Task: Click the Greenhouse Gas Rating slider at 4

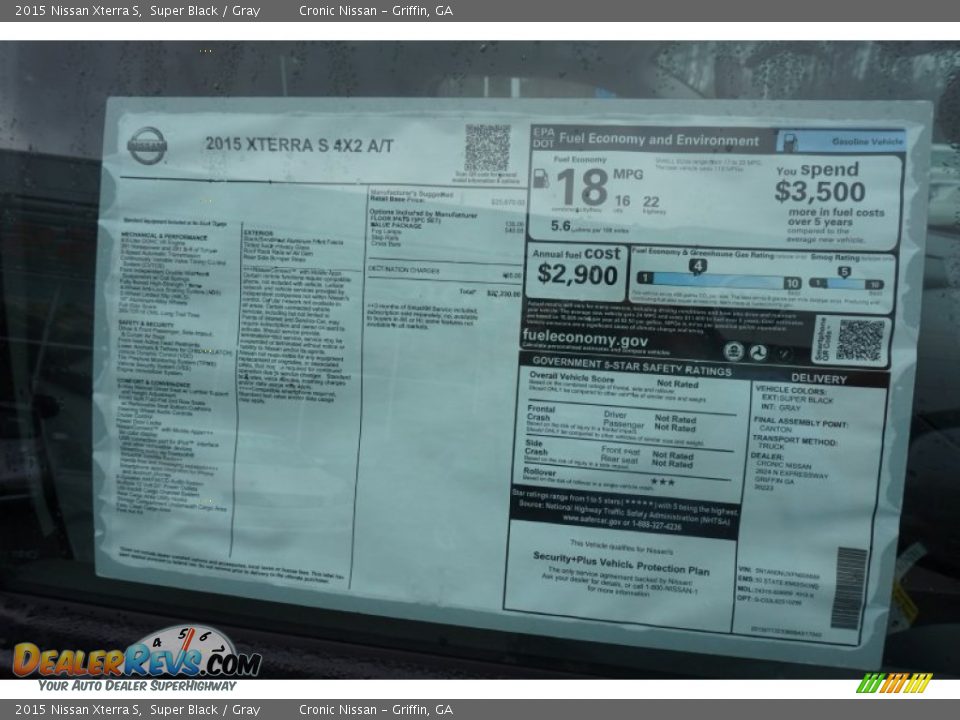Action: 699,266
